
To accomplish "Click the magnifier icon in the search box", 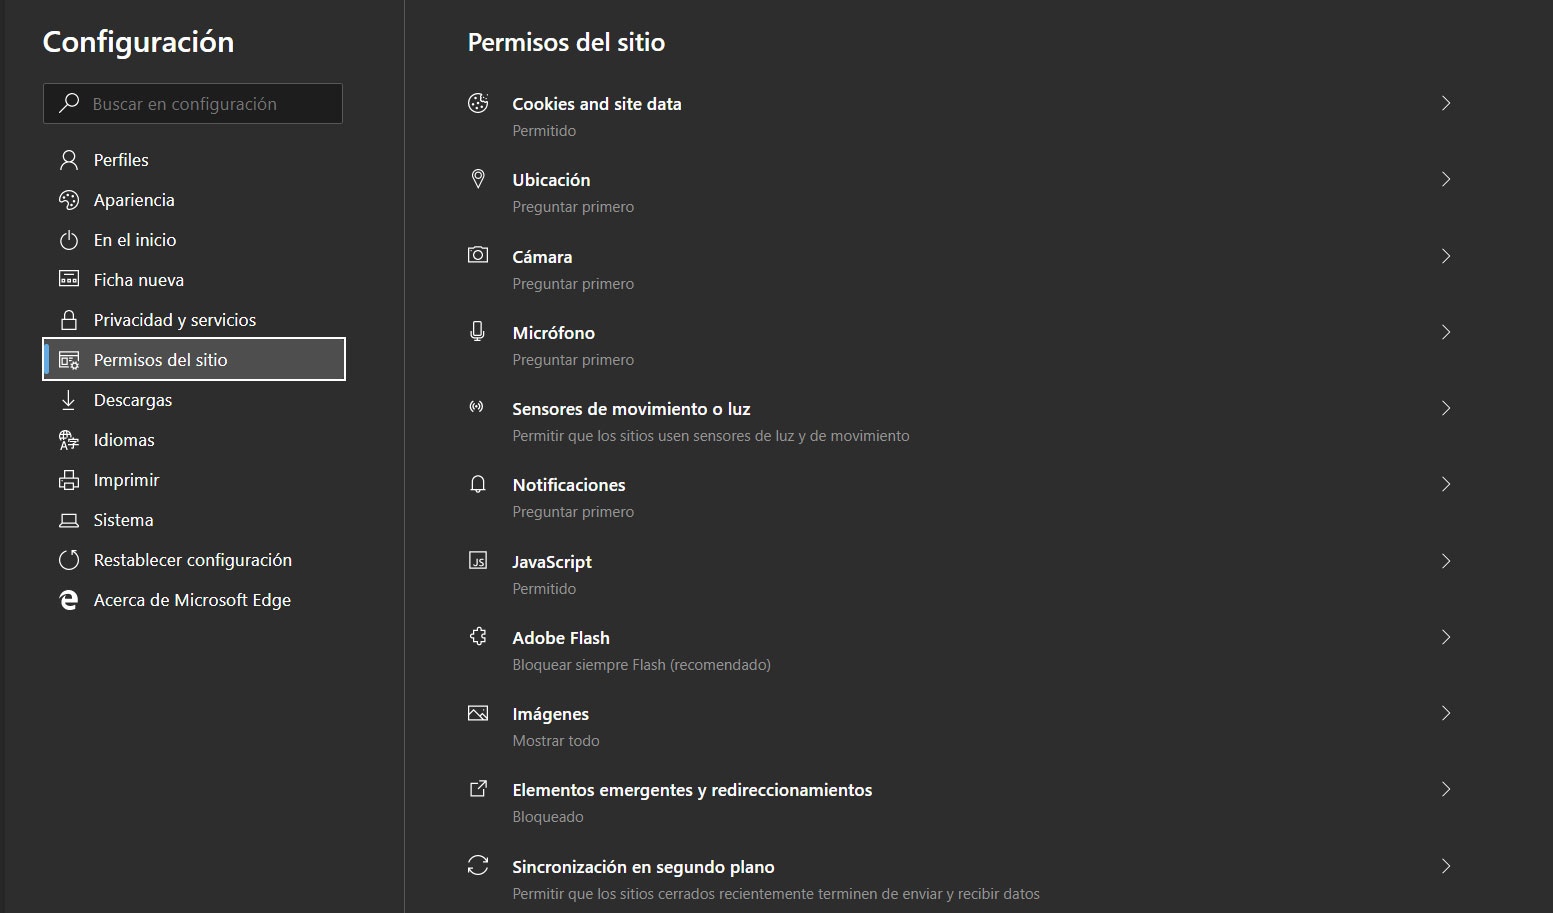I will 69,103.
